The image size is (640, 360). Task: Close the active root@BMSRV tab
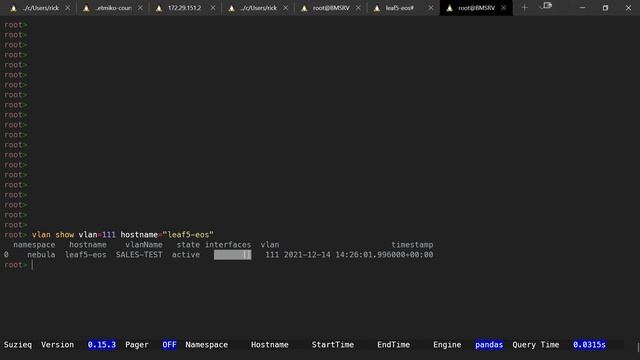click(x=503, y=8)
